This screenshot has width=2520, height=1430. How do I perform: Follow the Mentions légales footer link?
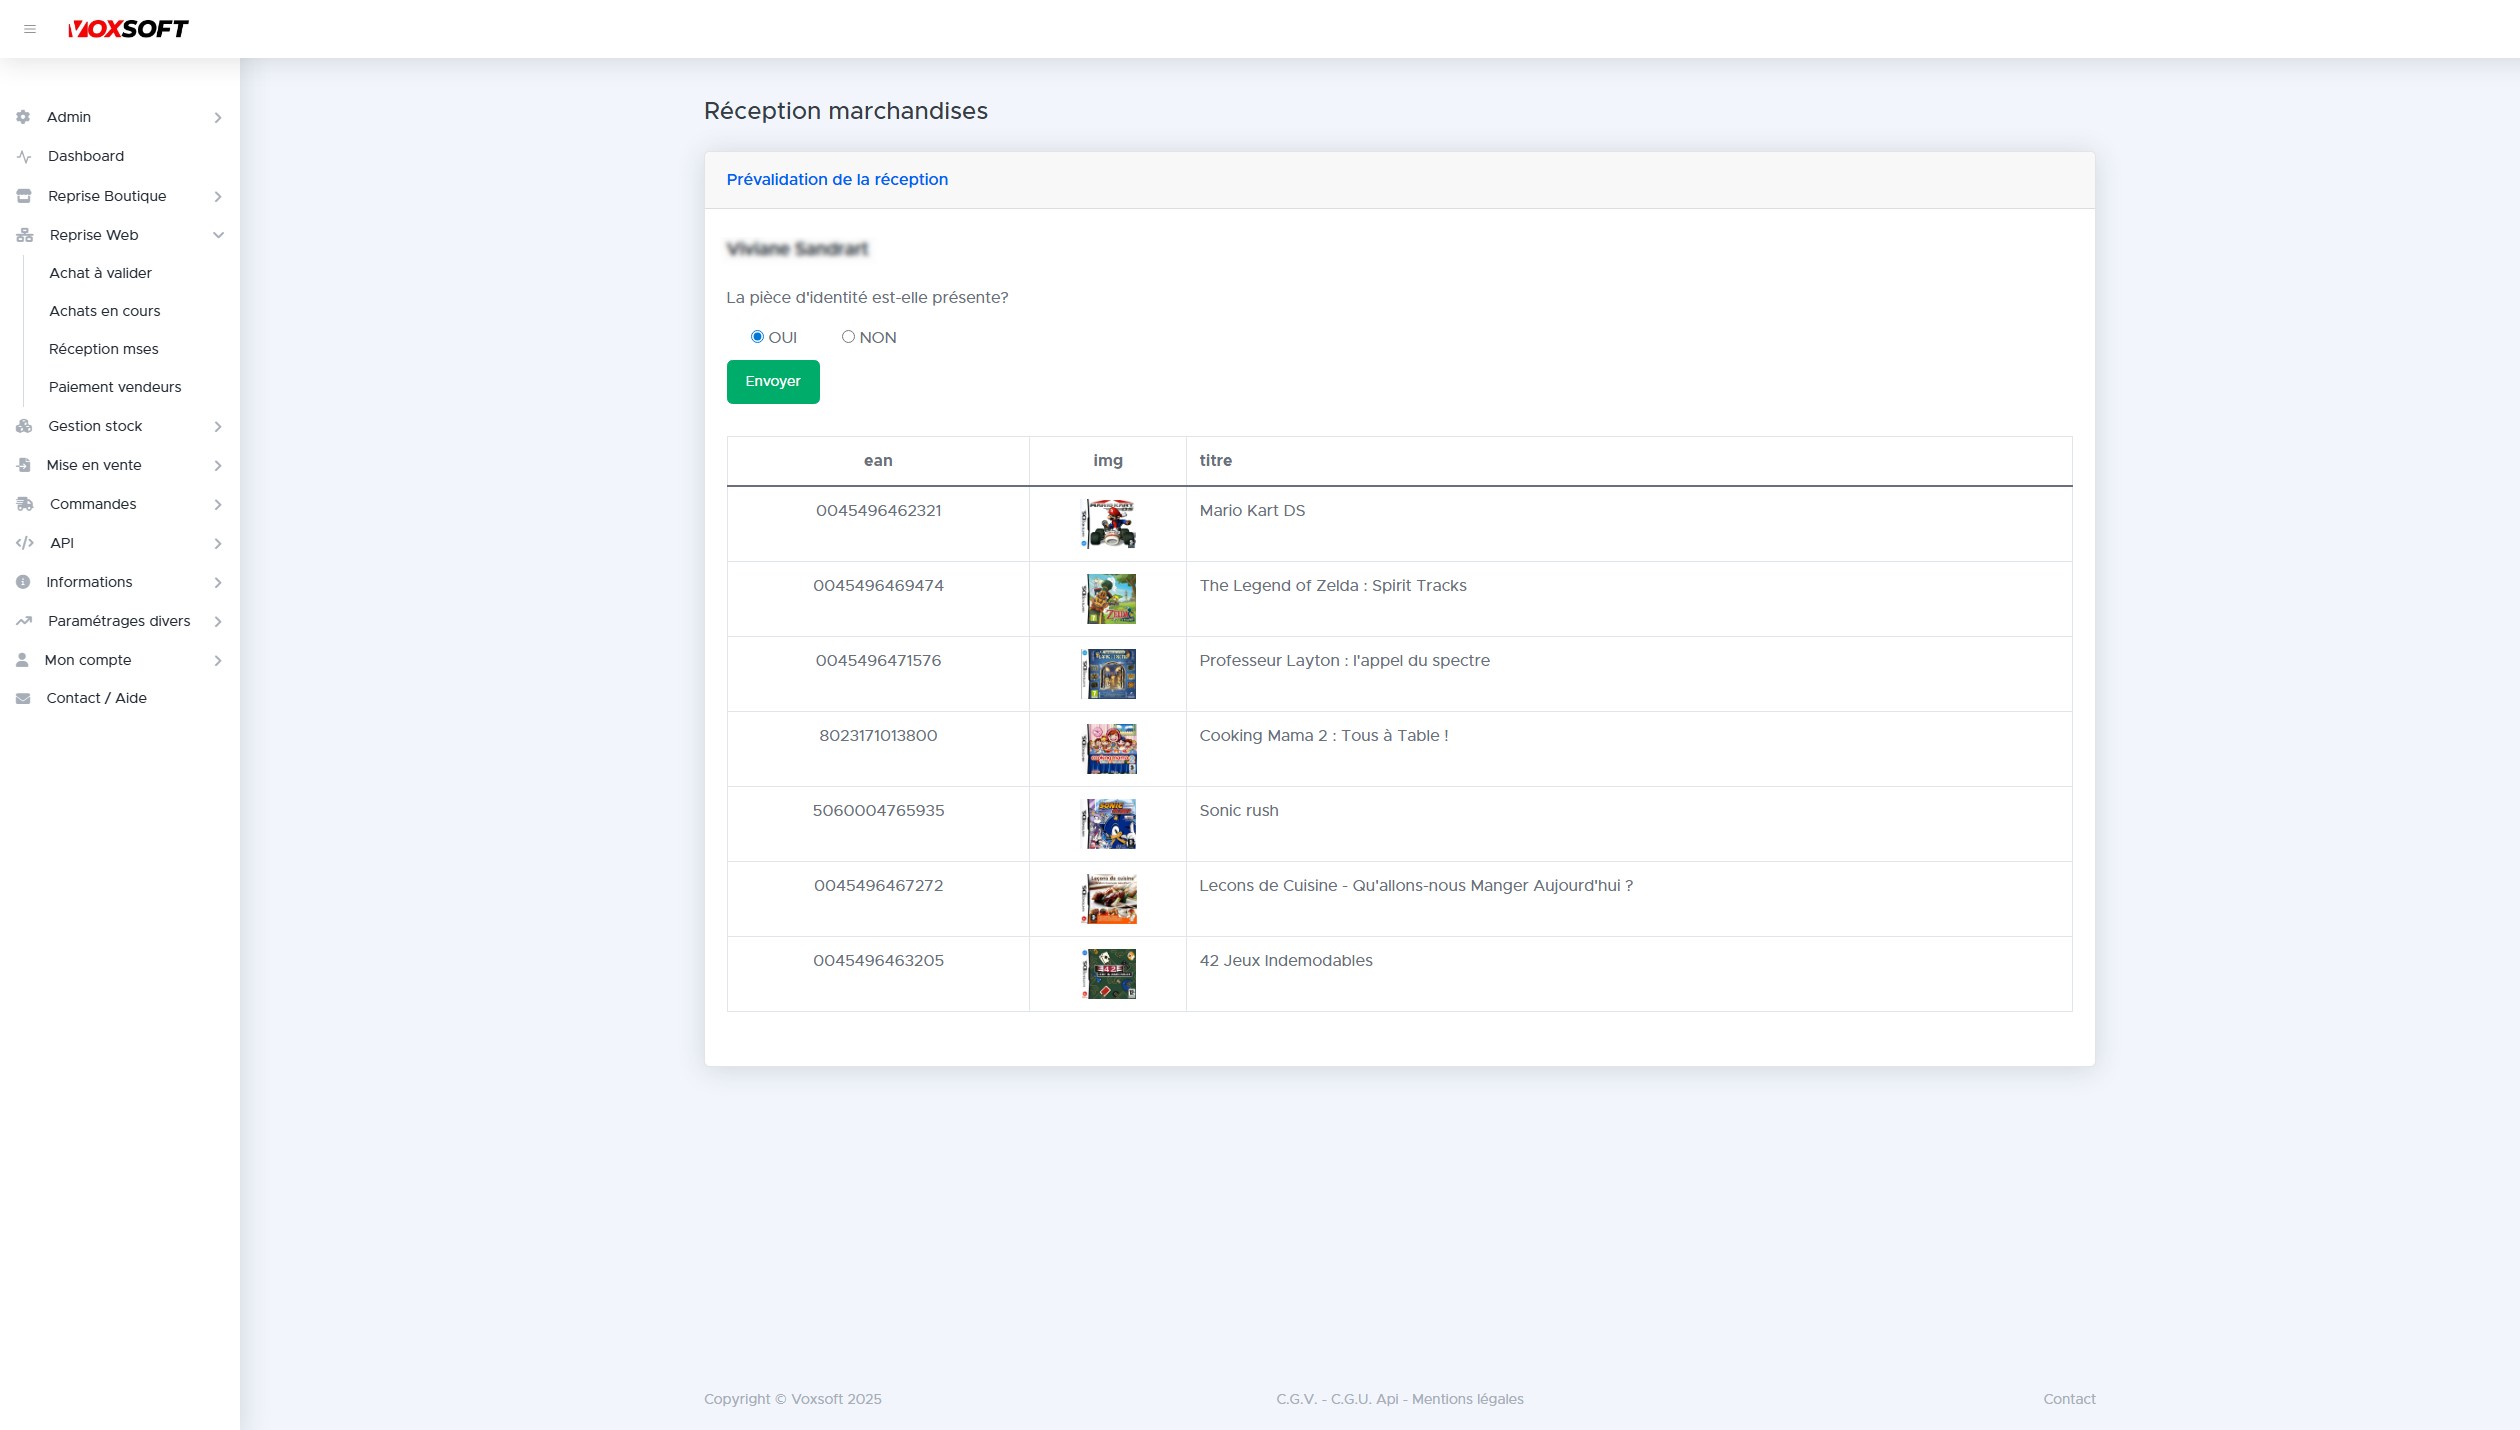[x=1467, y=1399]
